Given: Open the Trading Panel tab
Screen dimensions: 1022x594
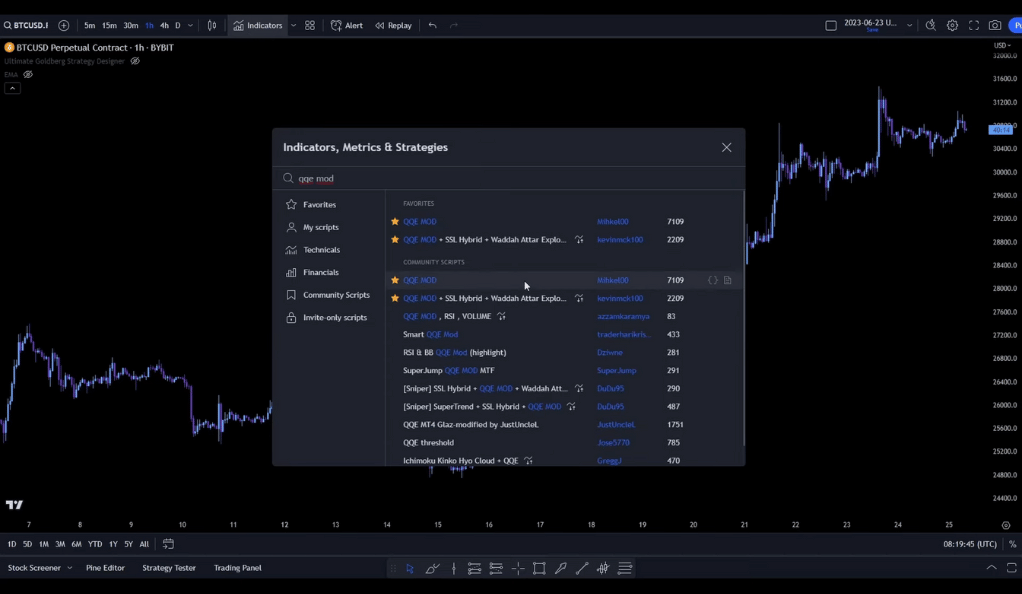Looking at the screenshot, I should coord(237,568).
